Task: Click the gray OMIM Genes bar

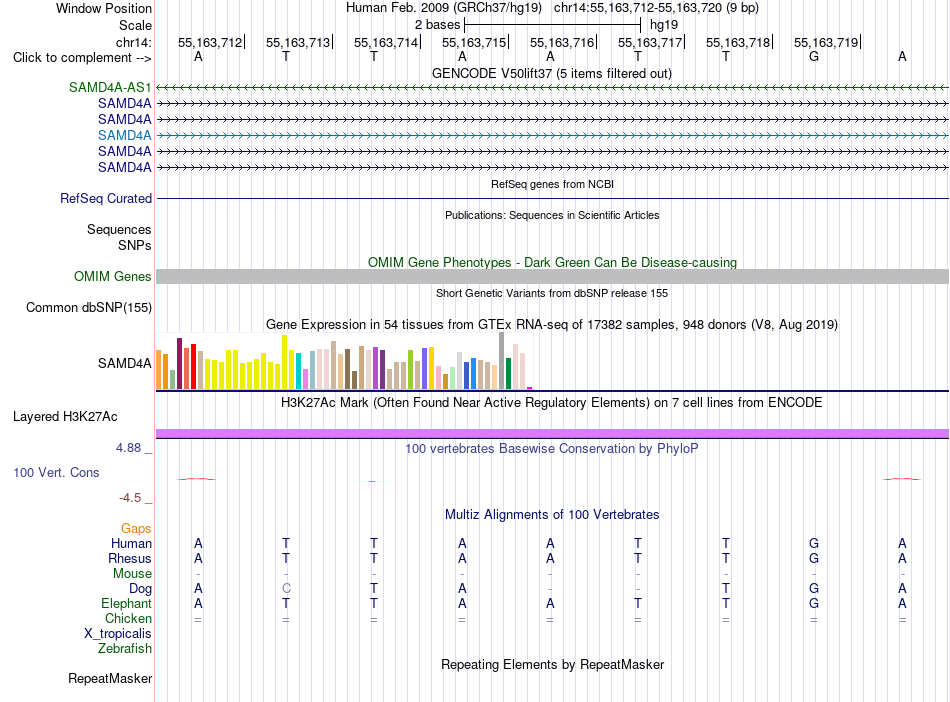Action: (x=552, y=277)
